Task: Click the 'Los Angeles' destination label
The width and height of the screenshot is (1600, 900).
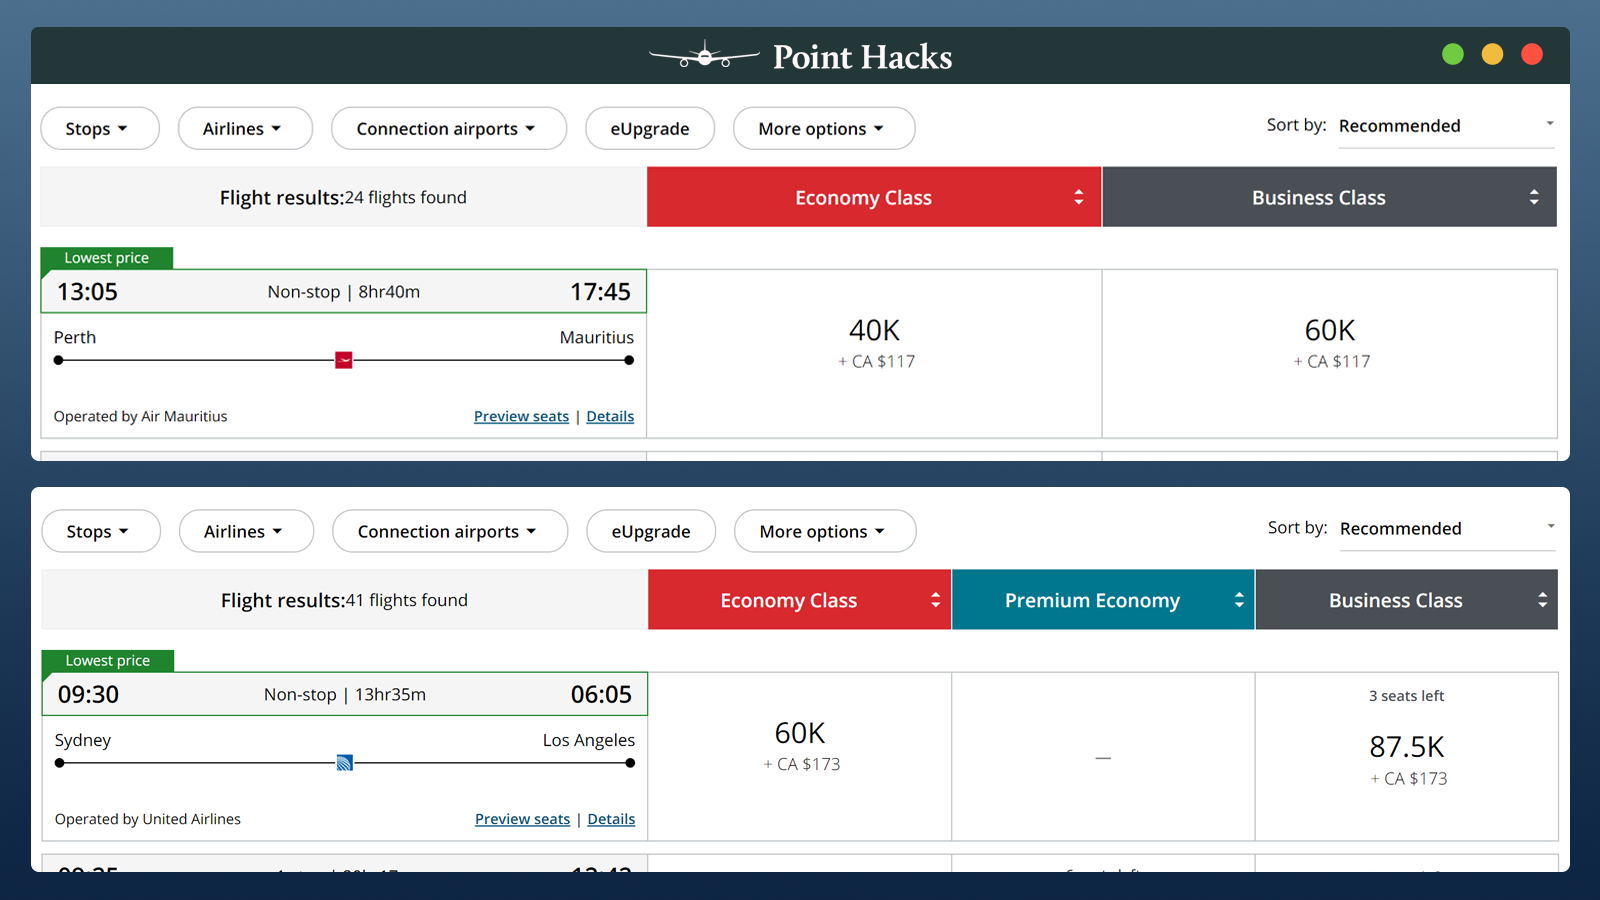Action: coord(589,740)
